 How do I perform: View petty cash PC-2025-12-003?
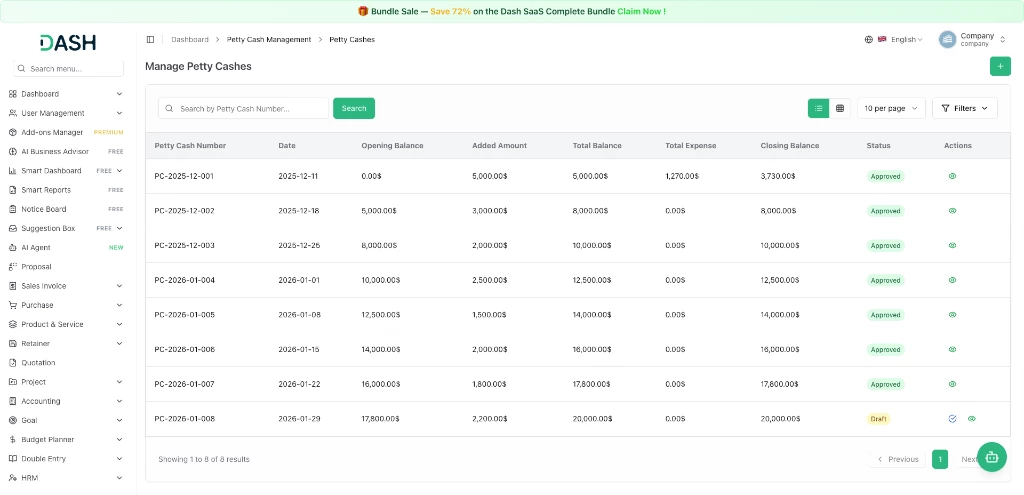point(952,246)
